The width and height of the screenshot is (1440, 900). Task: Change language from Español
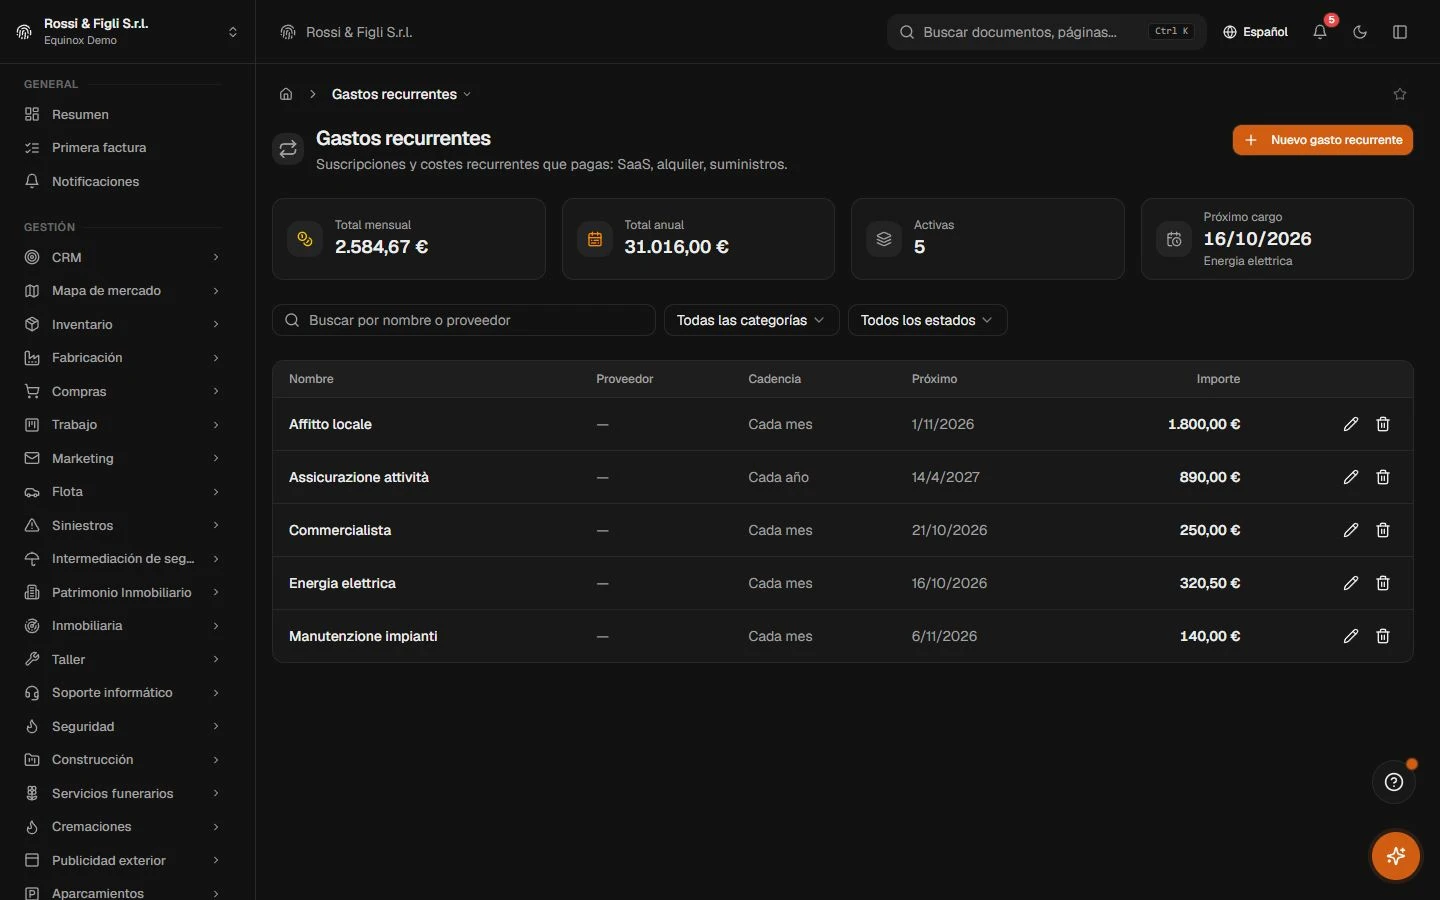(x=1255, y=32)
